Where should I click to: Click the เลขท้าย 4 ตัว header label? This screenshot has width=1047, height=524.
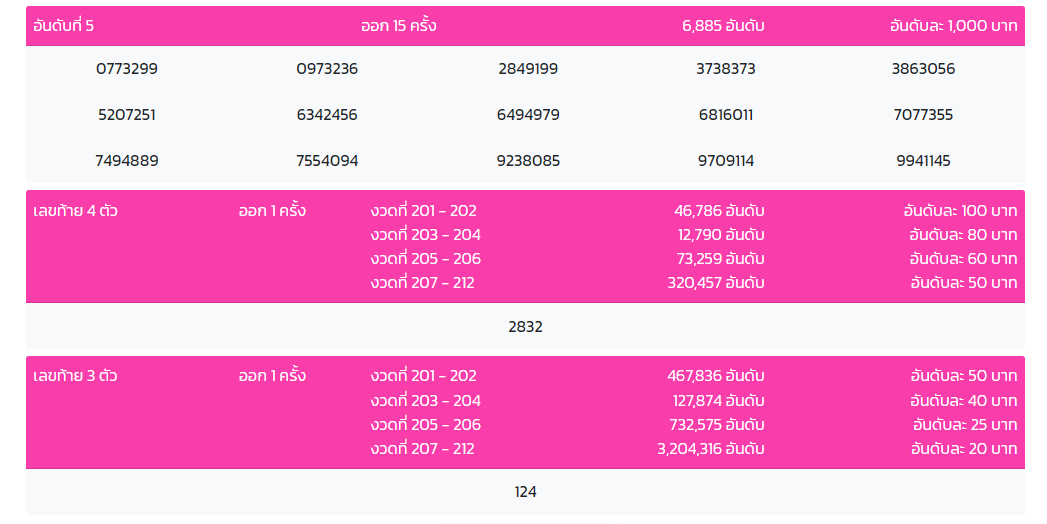75,211
